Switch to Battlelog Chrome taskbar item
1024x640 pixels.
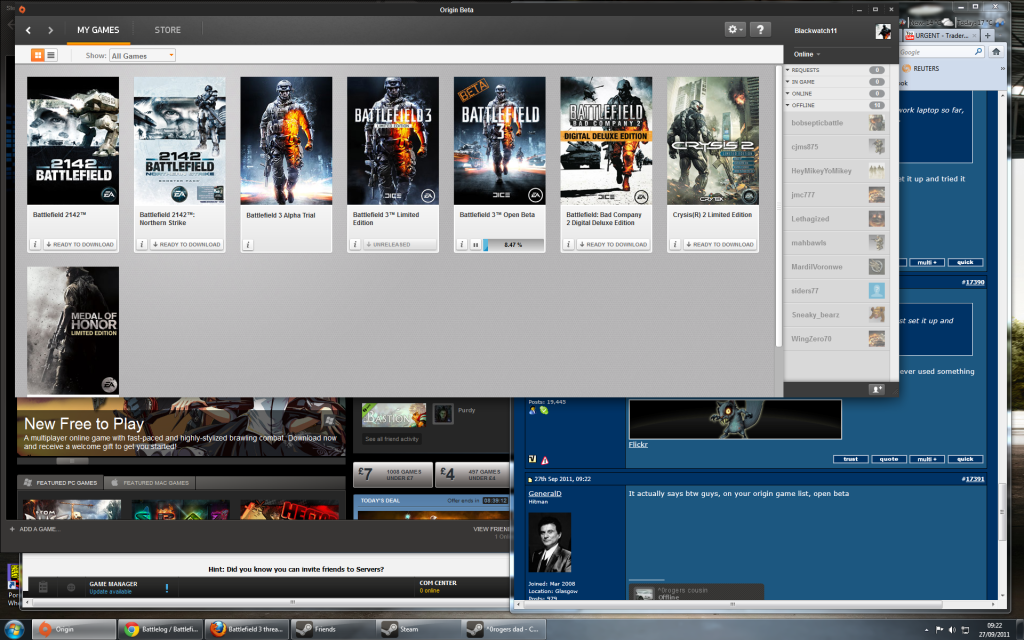161,629
